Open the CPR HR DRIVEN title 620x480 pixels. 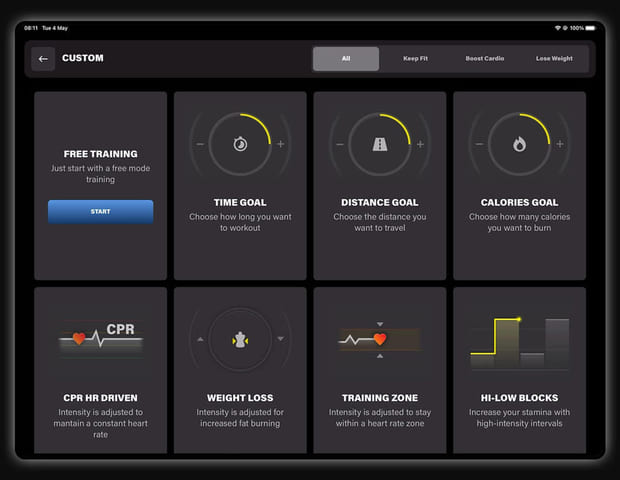pyautogui.click(x=100, y=398)
